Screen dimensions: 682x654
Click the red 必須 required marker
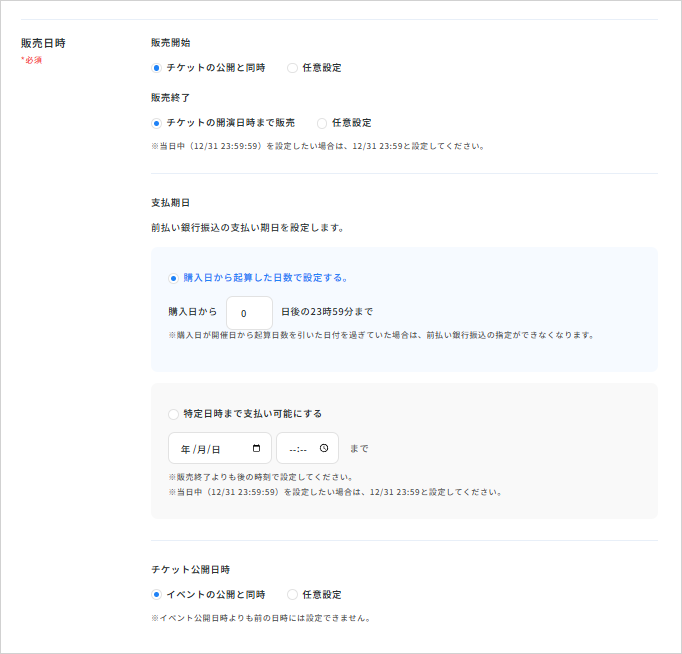32,61
